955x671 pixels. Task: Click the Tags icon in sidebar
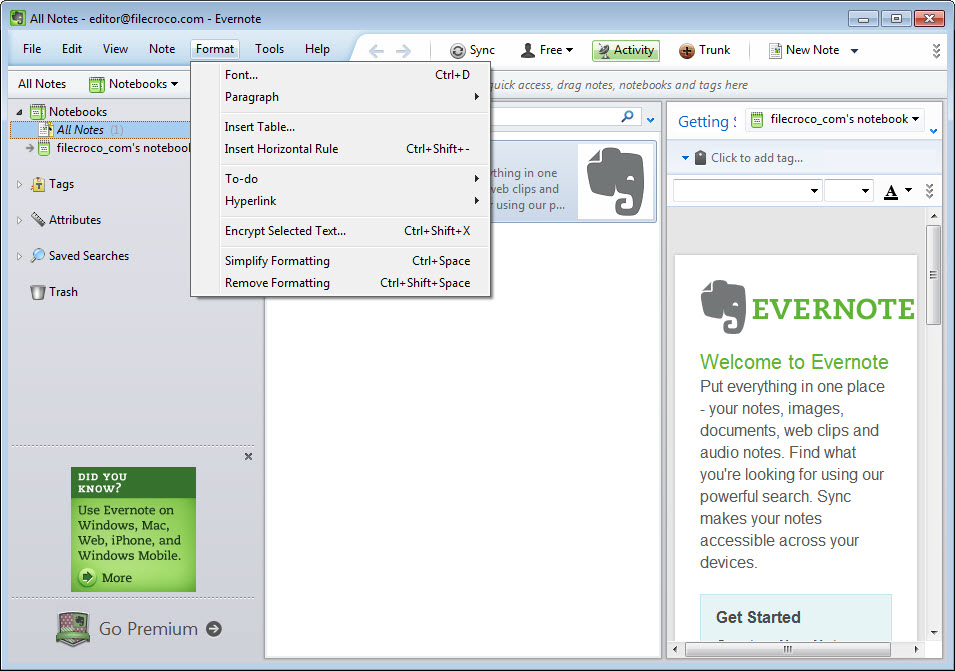(37, 184)
